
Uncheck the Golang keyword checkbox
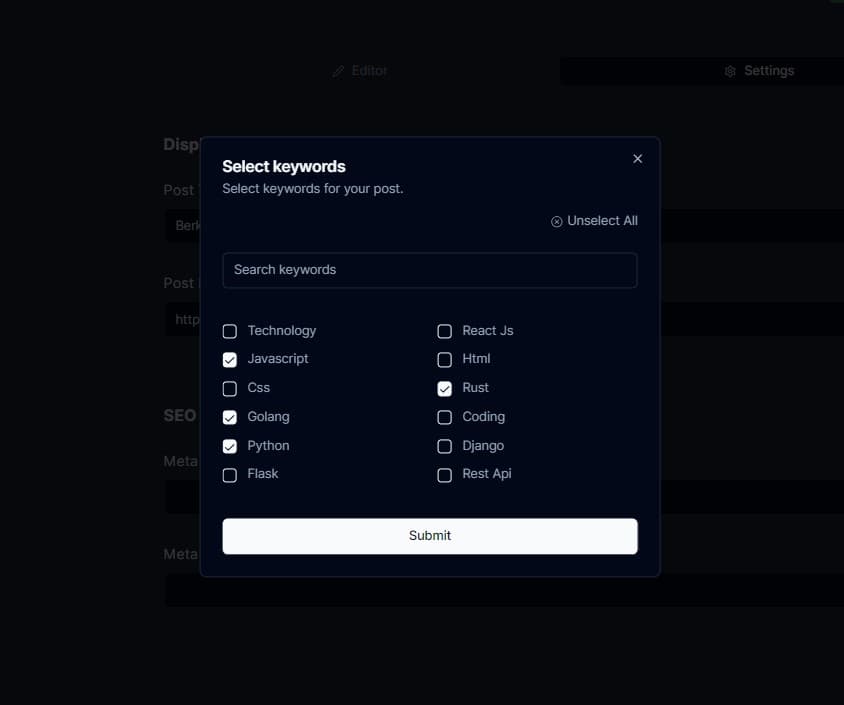pos(230,418)
